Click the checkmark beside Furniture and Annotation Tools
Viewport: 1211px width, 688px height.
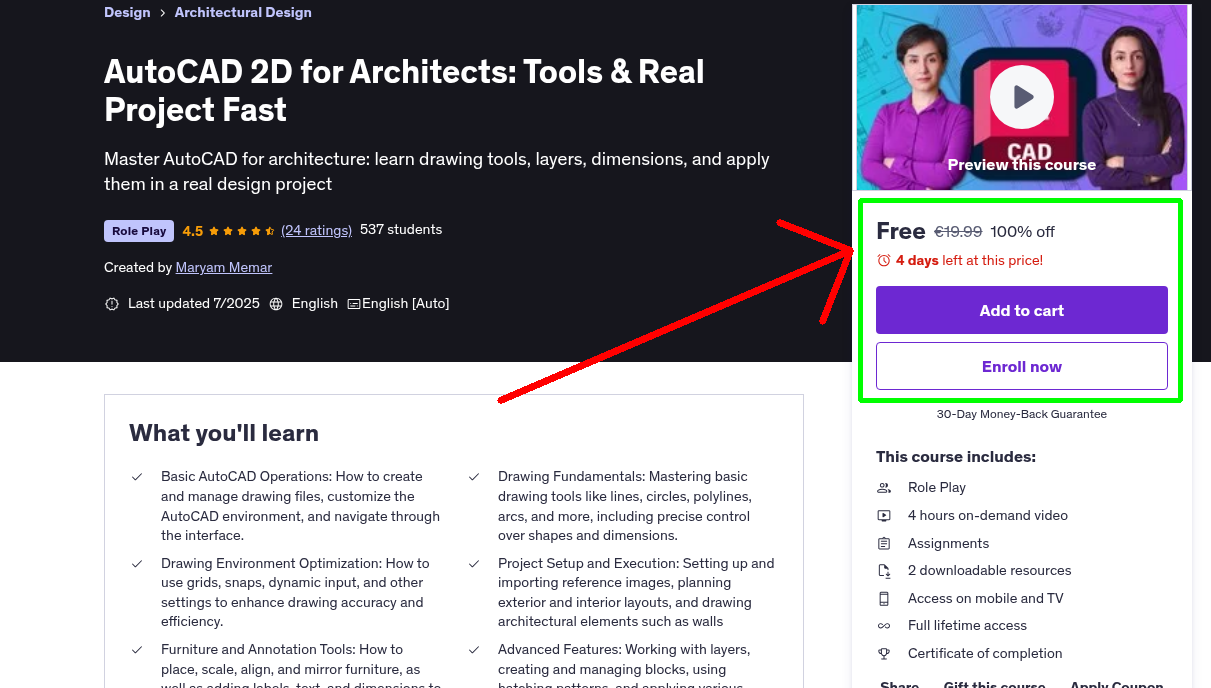tap(137, 650)
